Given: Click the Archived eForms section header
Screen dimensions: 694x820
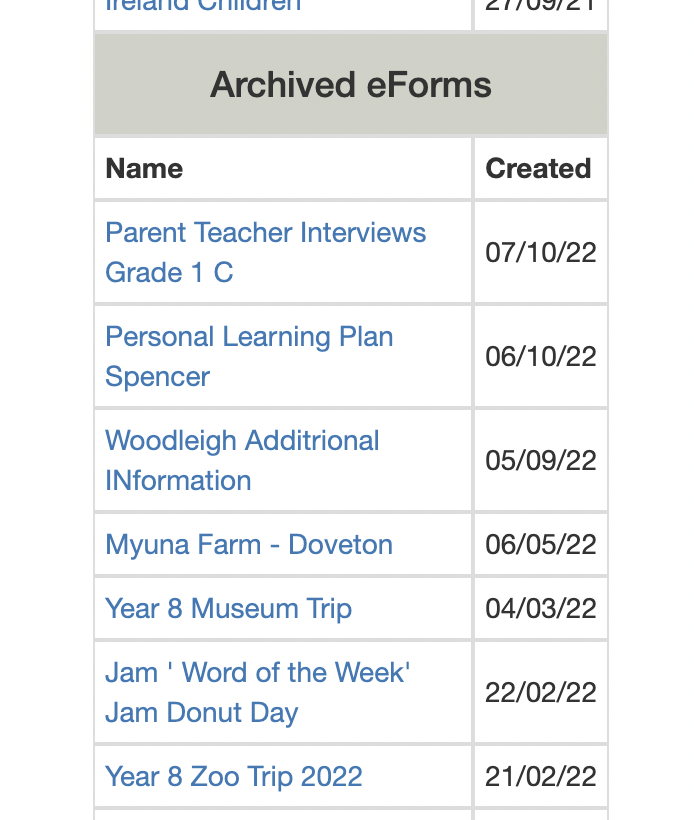Looking at the screenshot, I should point(350,85).
